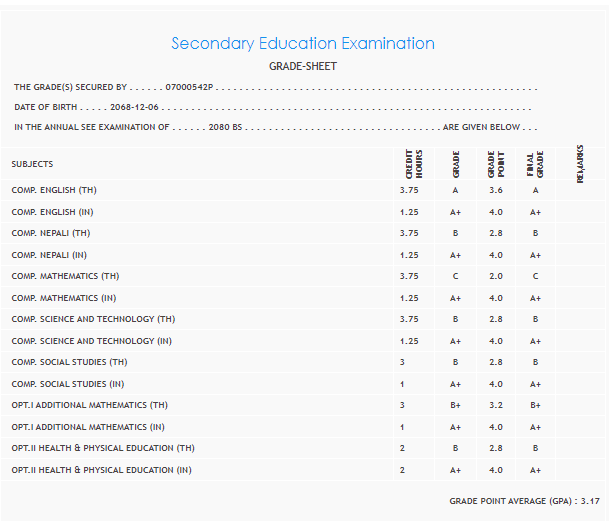The image size is (609, 521).
Task: Click the SUBJECTS column header
Action: tap(33, 164)
